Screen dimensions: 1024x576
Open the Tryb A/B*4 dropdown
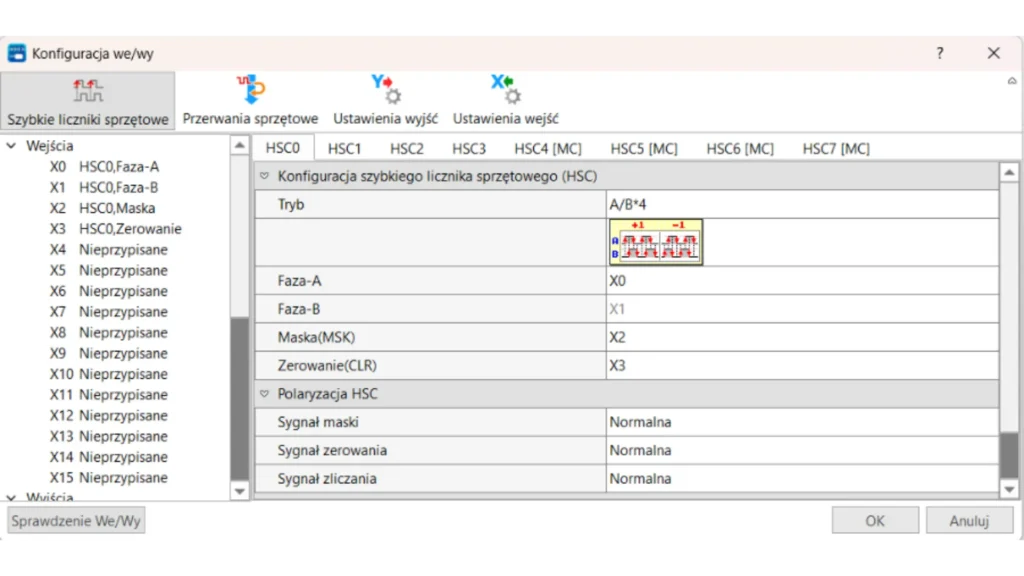click(802, 204)
